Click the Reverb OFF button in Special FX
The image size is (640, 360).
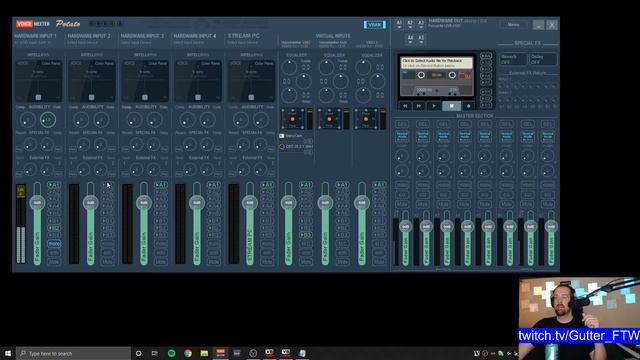pos(513,60)
